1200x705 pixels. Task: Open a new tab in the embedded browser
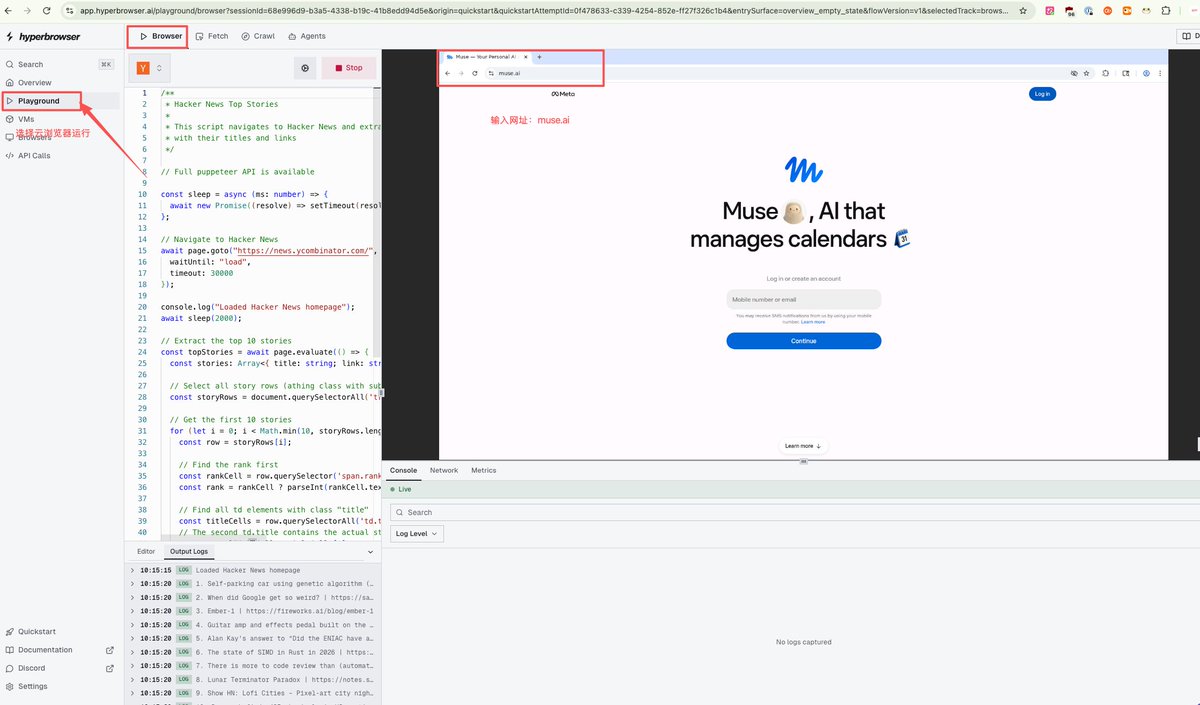540,57
